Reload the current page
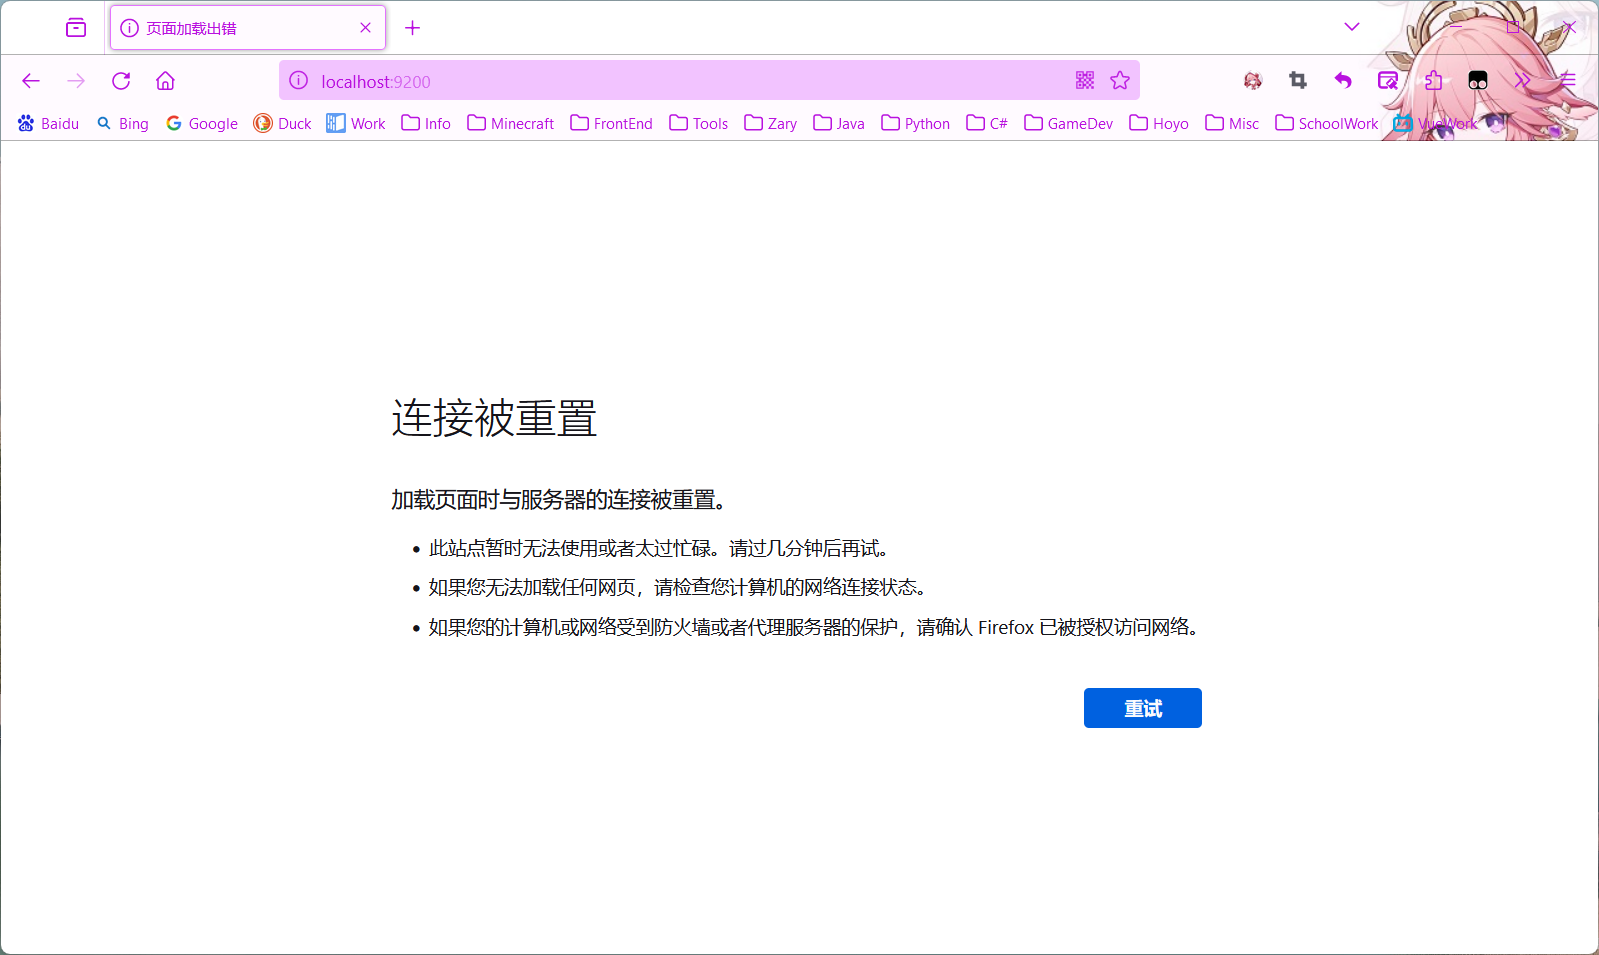 (x=121, y=81)
